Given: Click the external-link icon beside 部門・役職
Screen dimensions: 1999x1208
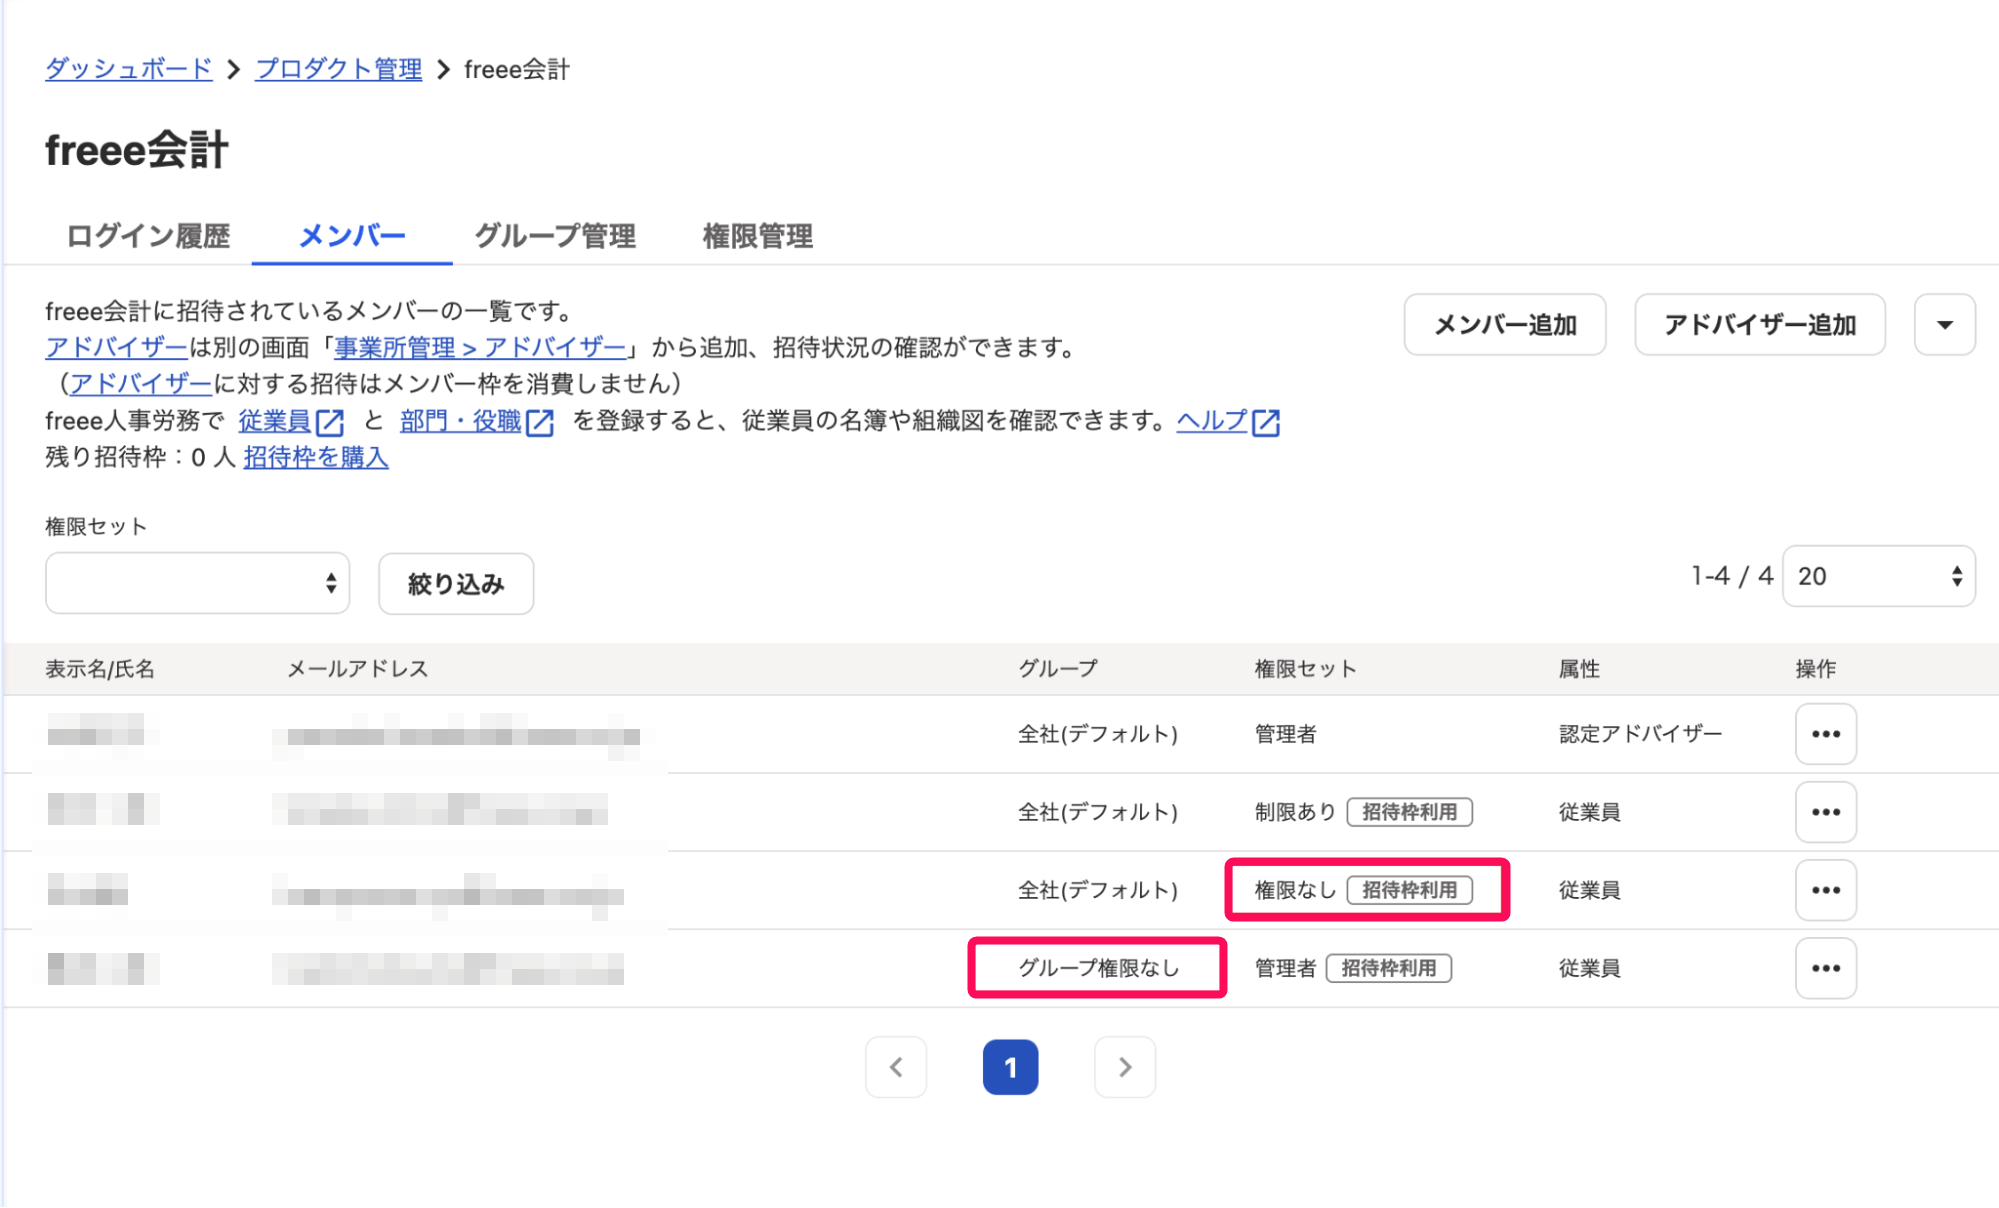Looking at the screenshot, I should click(540, 422).
